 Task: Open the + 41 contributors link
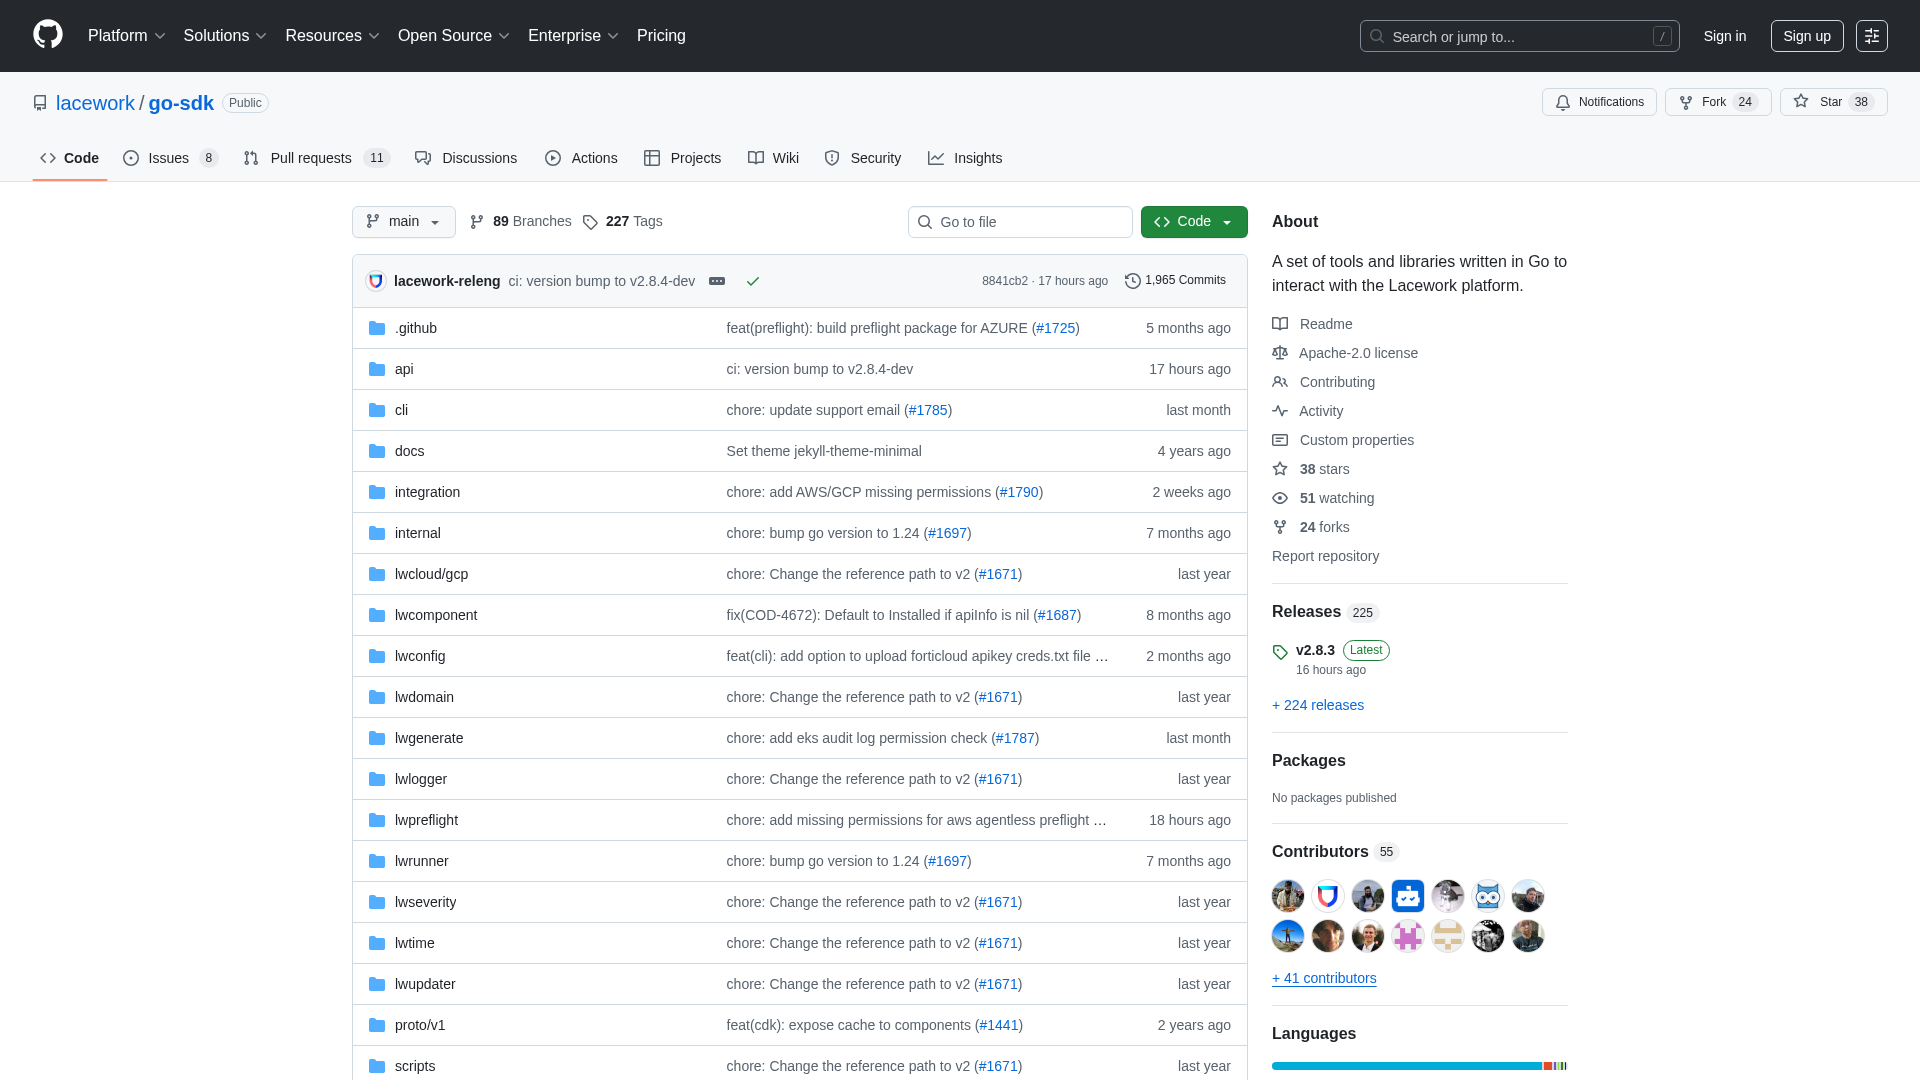[1324, 978]
